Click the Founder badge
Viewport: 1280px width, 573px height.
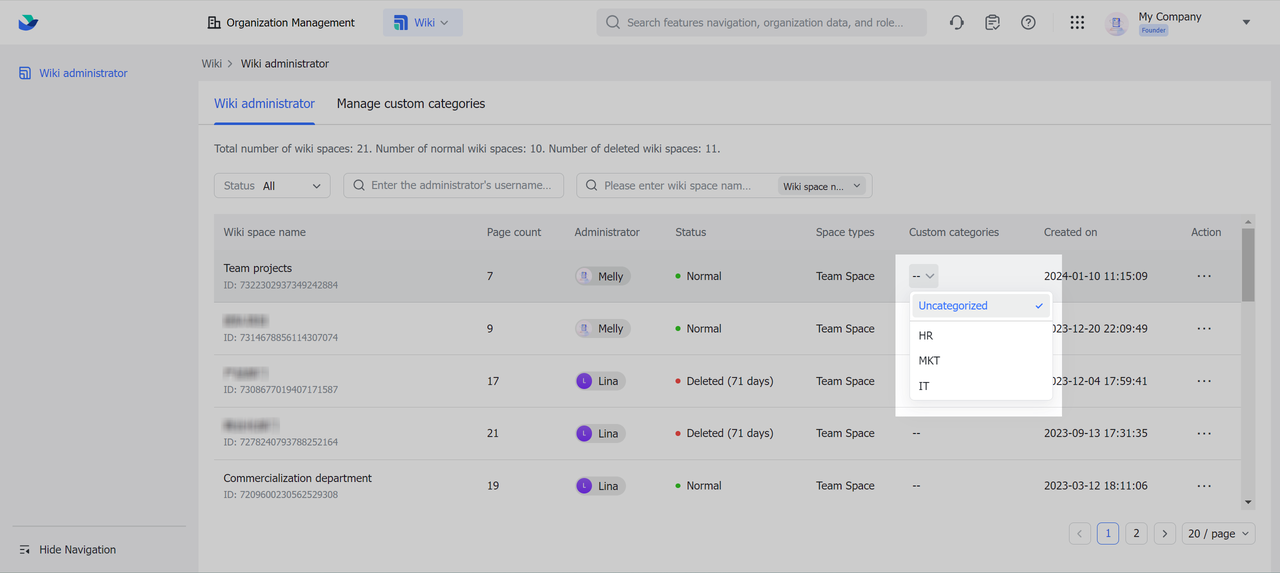pos(1153,31)
